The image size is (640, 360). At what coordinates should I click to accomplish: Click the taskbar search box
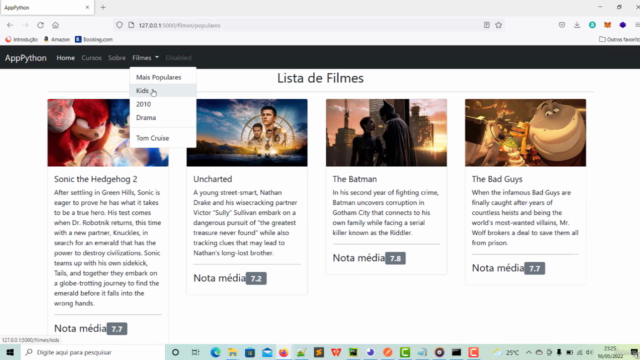point(93,352)
